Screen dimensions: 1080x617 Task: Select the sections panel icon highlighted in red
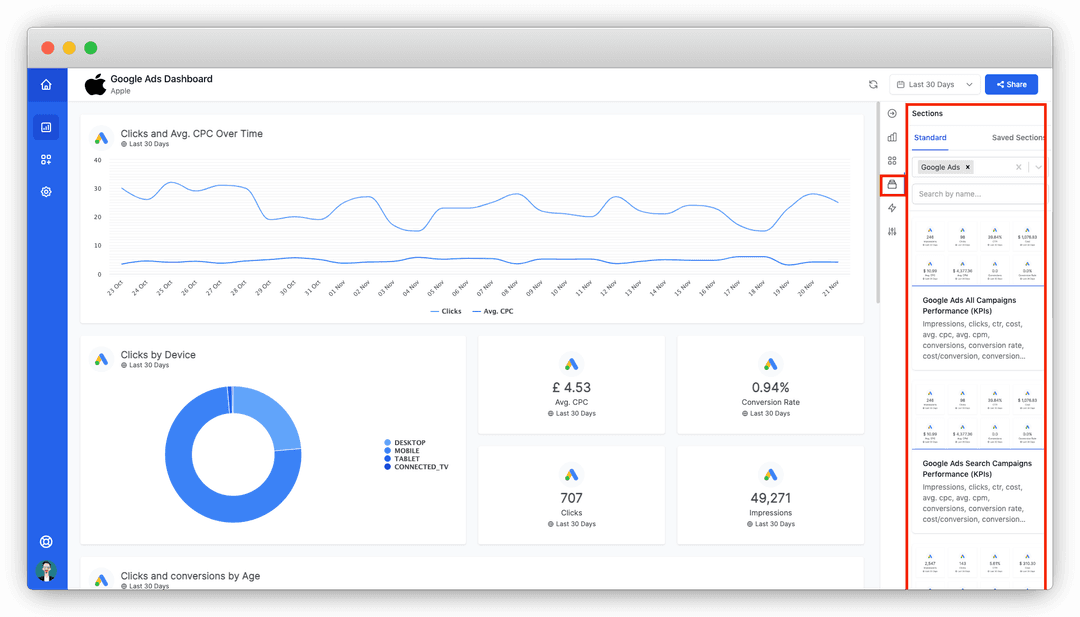click(892, 185)
